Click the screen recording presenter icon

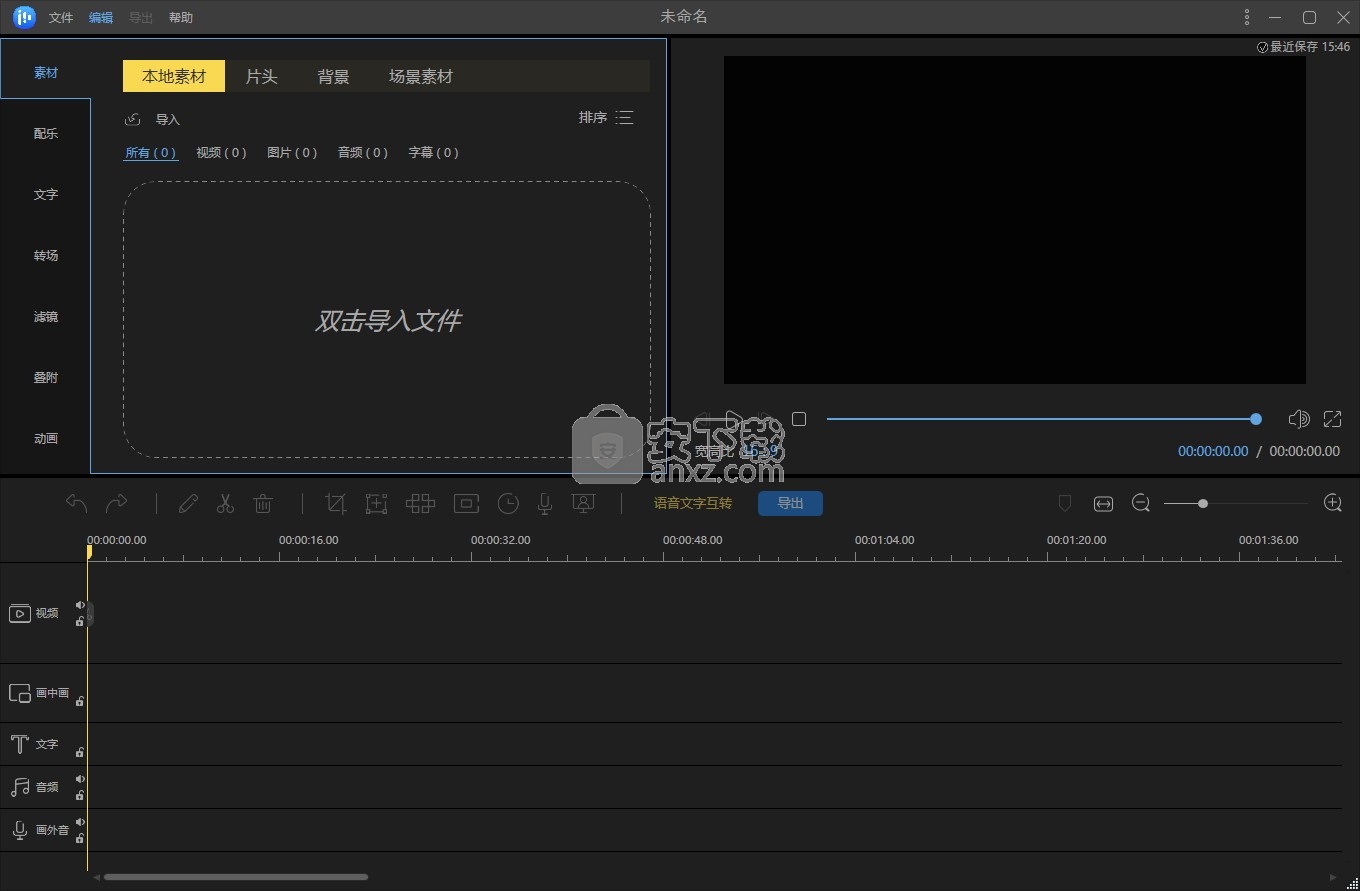[x=584, y=504]
